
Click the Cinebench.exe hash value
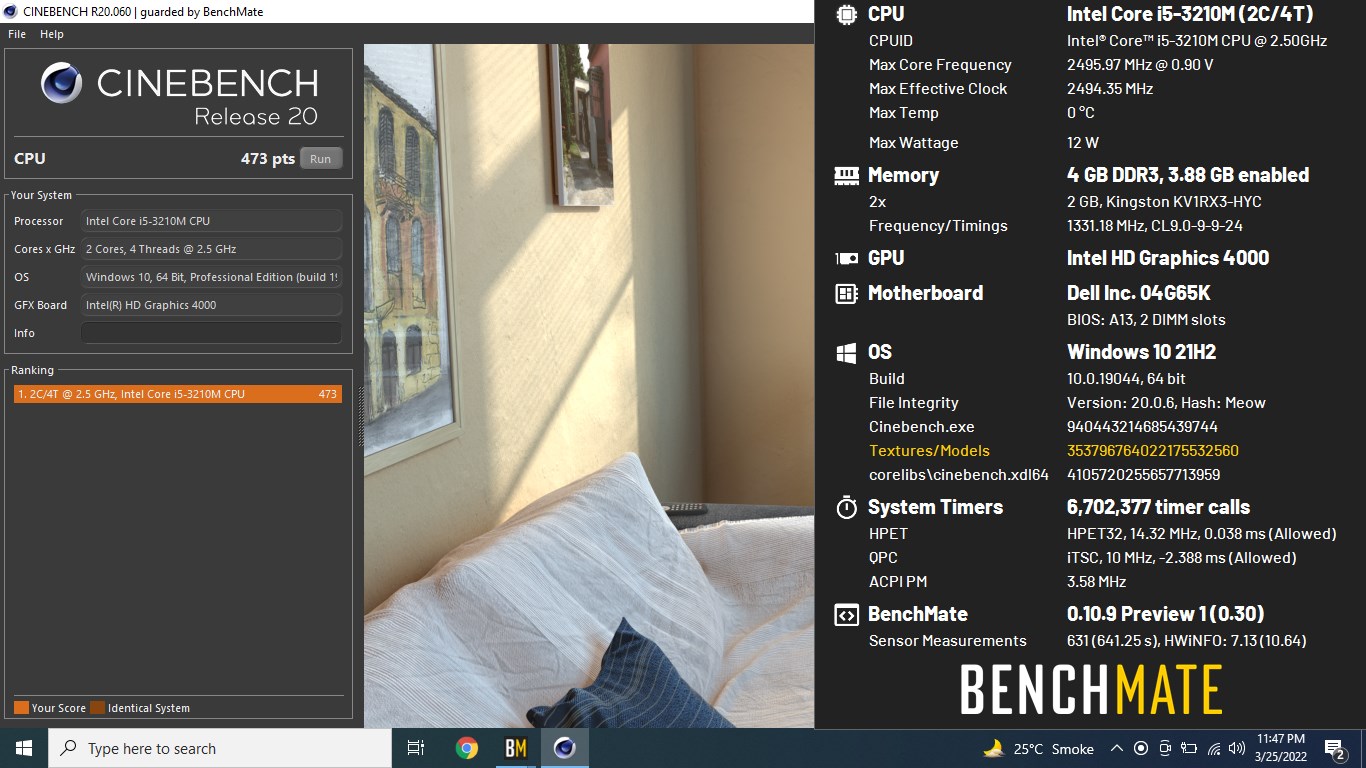click(x=1142, y=427)
